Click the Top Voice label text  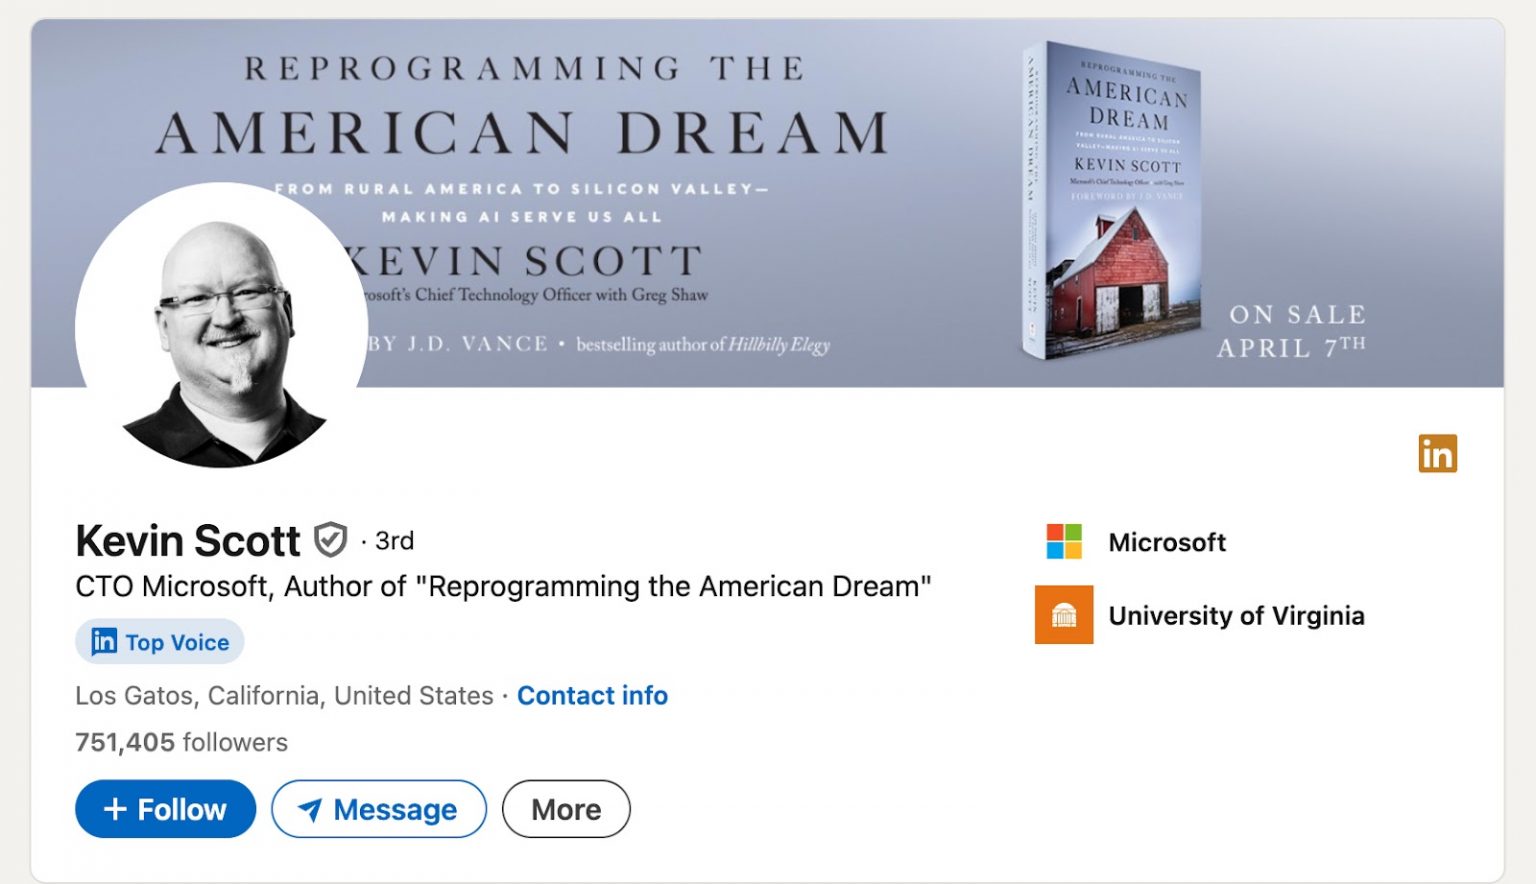point(177,642)
